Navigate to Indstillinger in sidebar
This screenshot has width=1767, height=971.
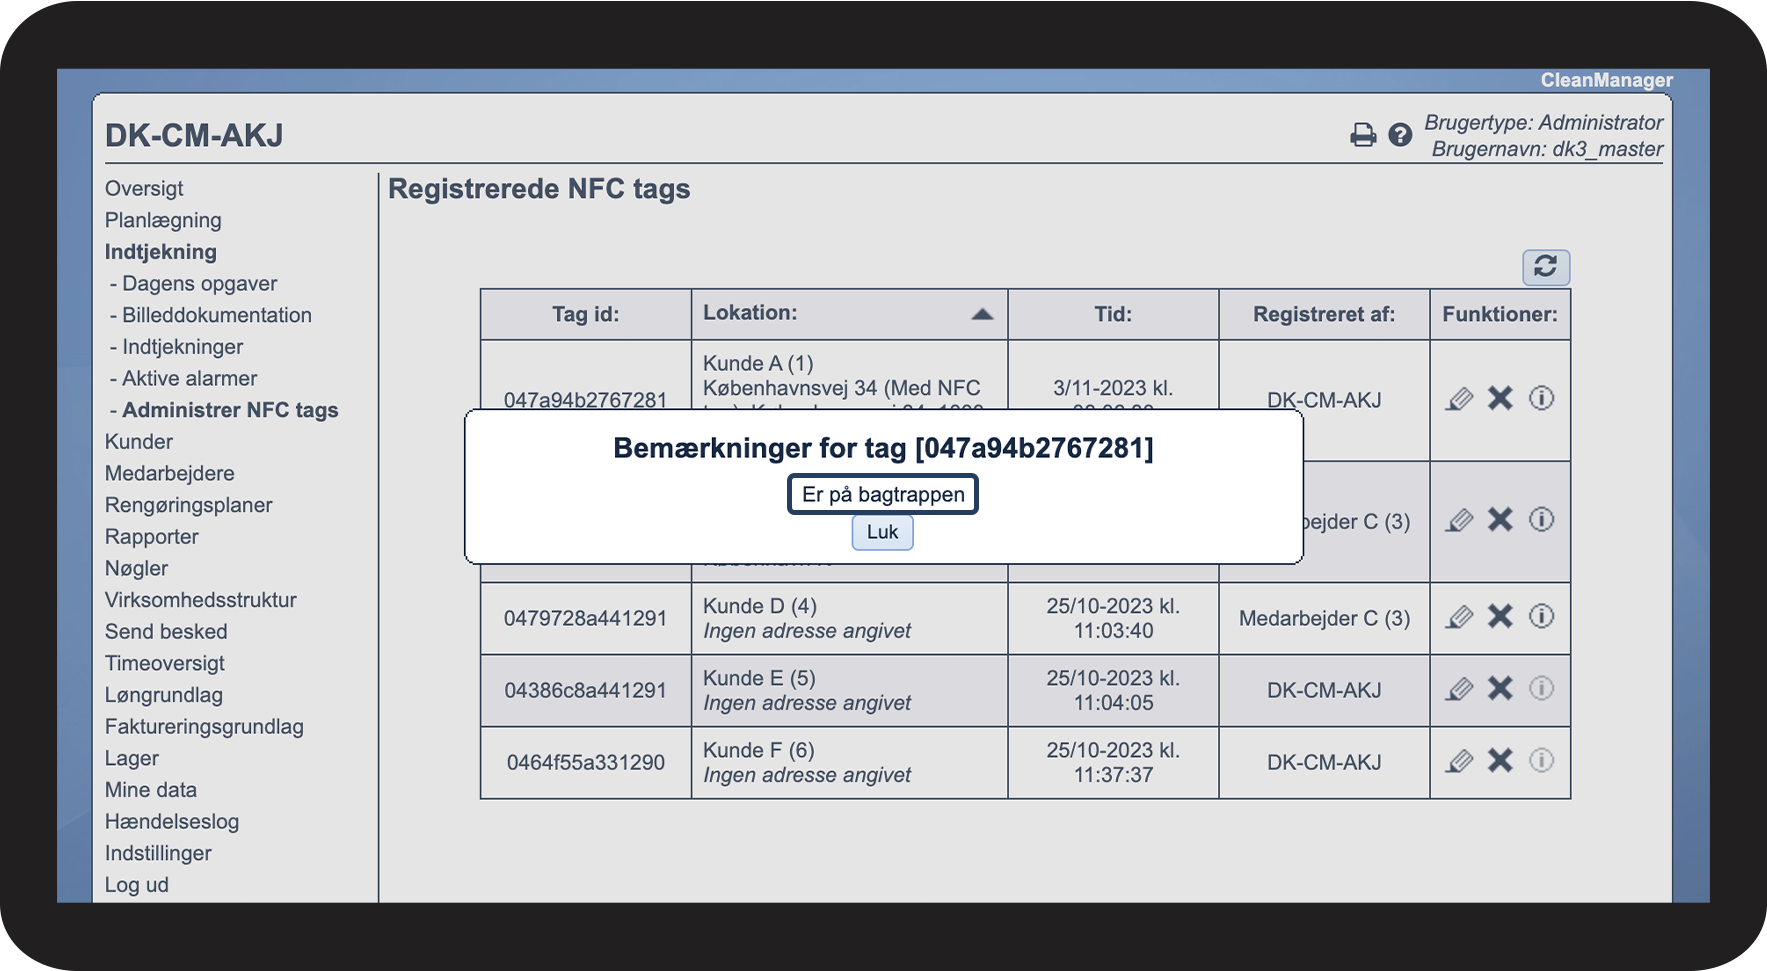(x=158, y=853)
